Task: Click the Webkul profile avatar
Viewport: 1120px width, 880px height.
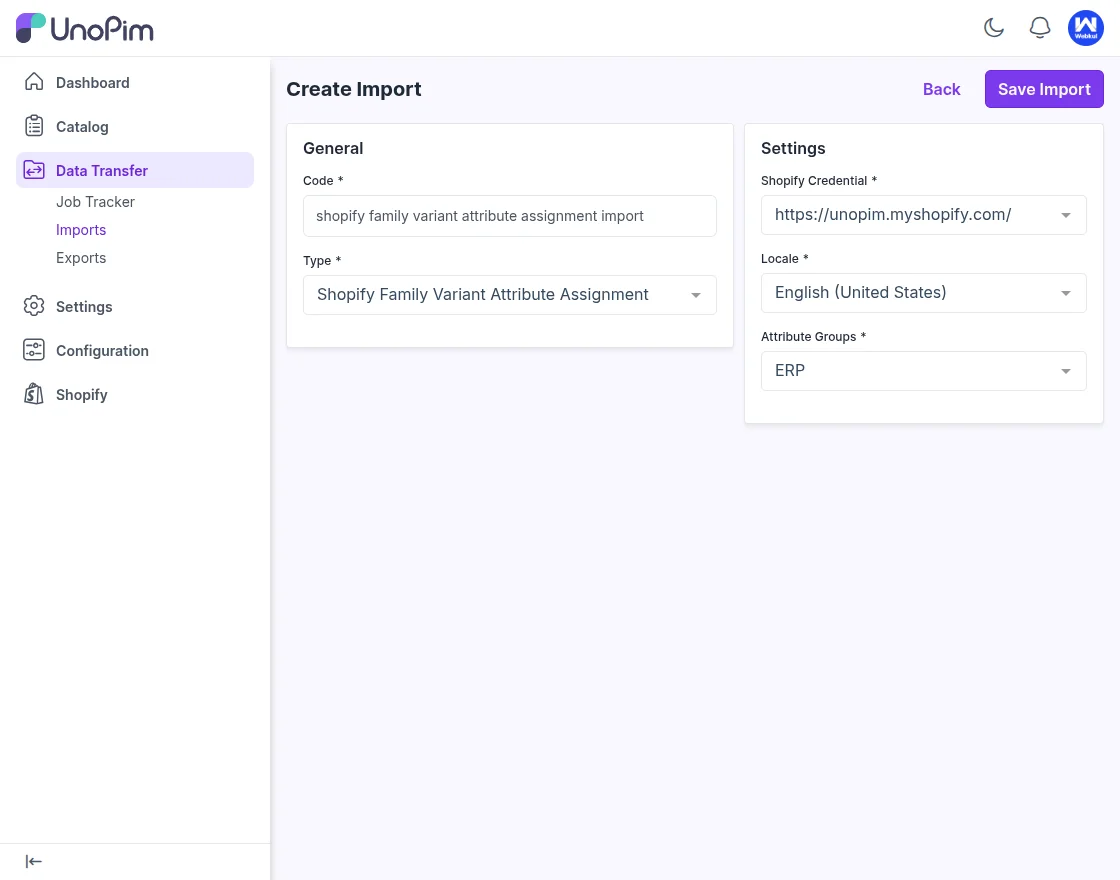Action: click(x=1086, y=28)
